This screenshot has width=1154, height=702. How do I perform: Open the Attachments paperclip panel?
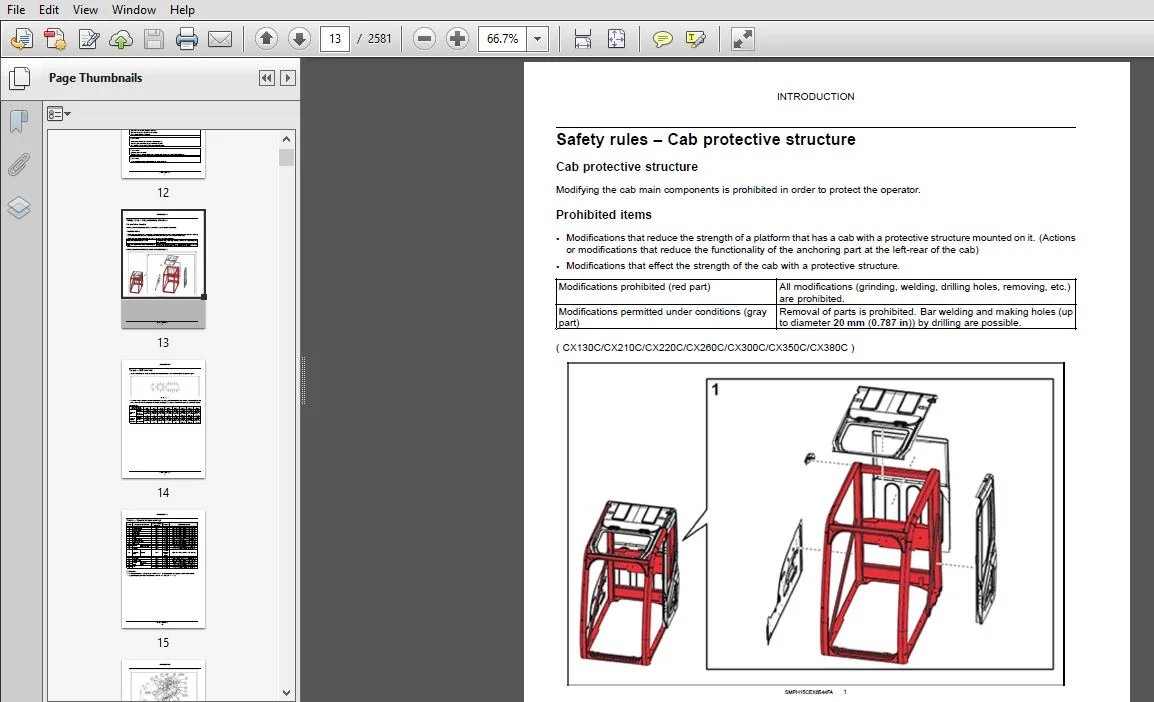[x=19, y=165]
